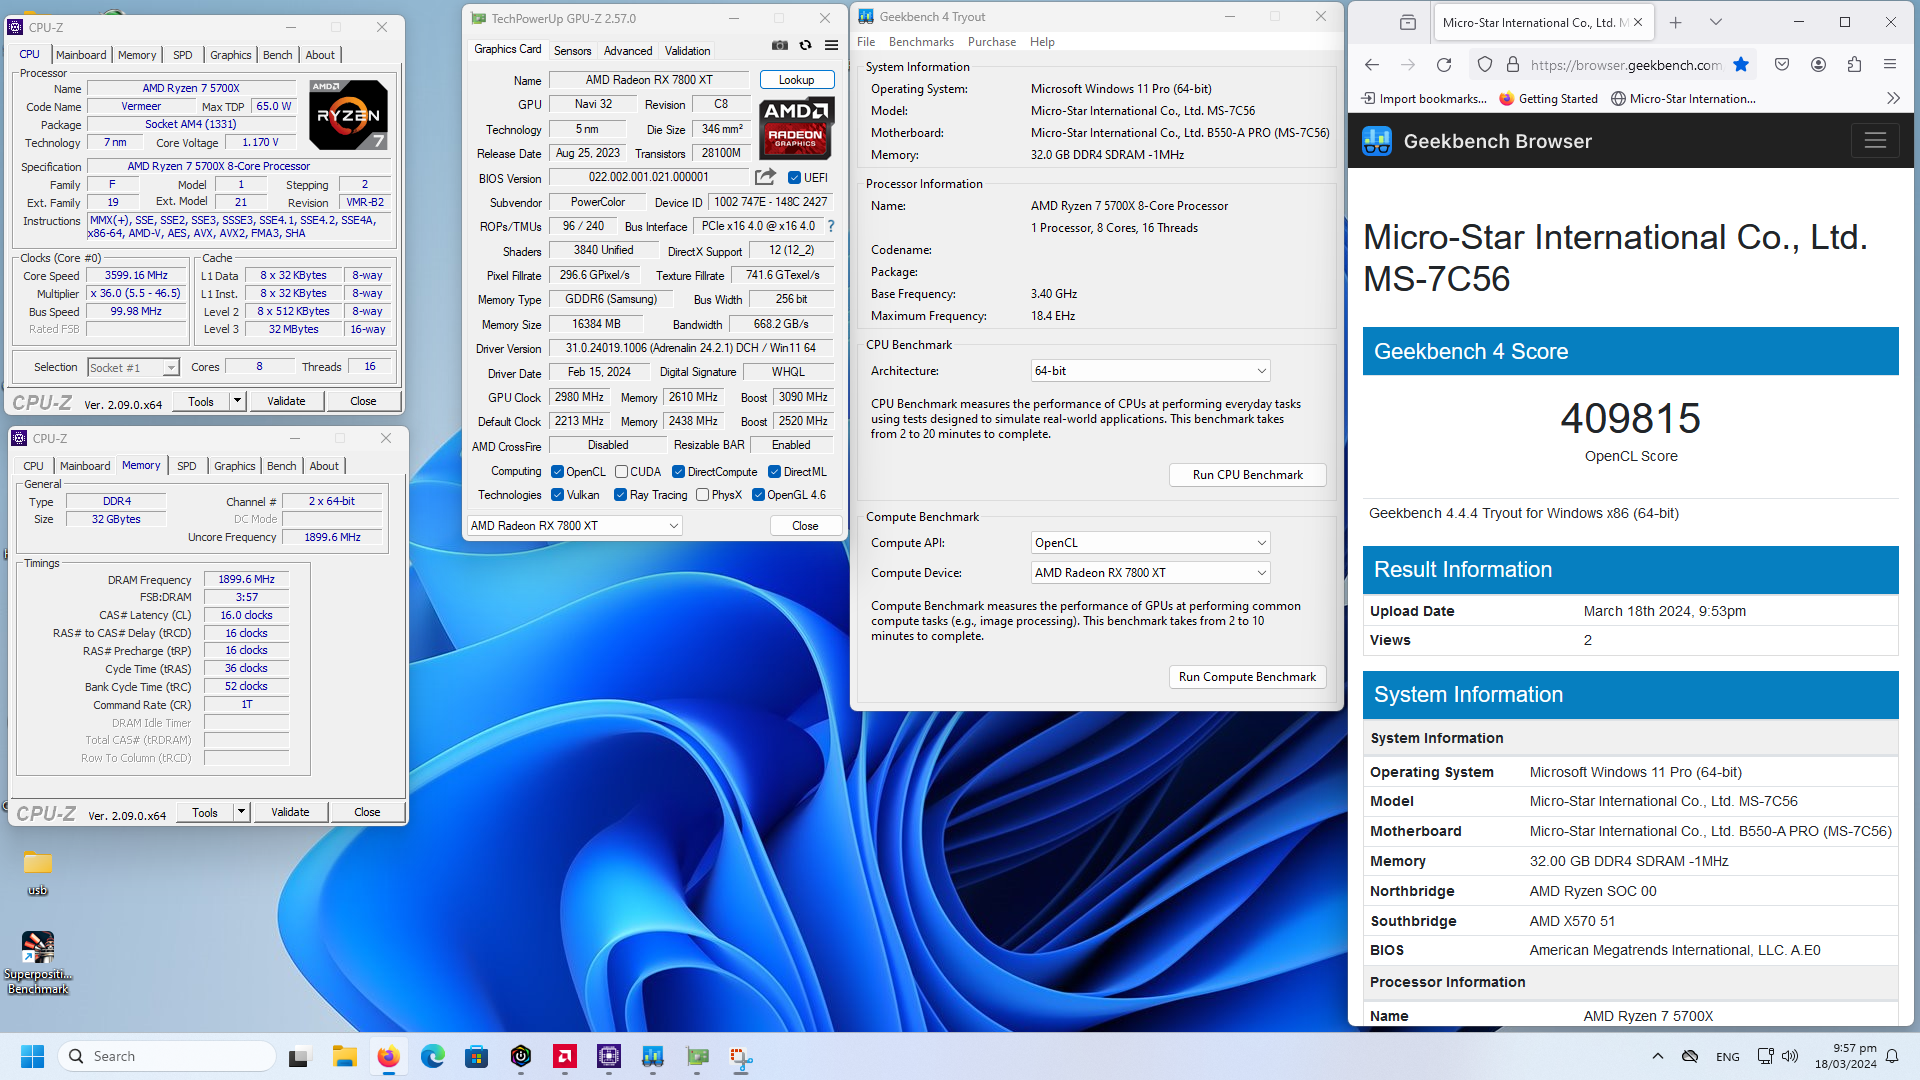The width and height of the screenshot is (1920, 1080).
Task: Open the Compute Device dropdown
Action: (1151, 573)
